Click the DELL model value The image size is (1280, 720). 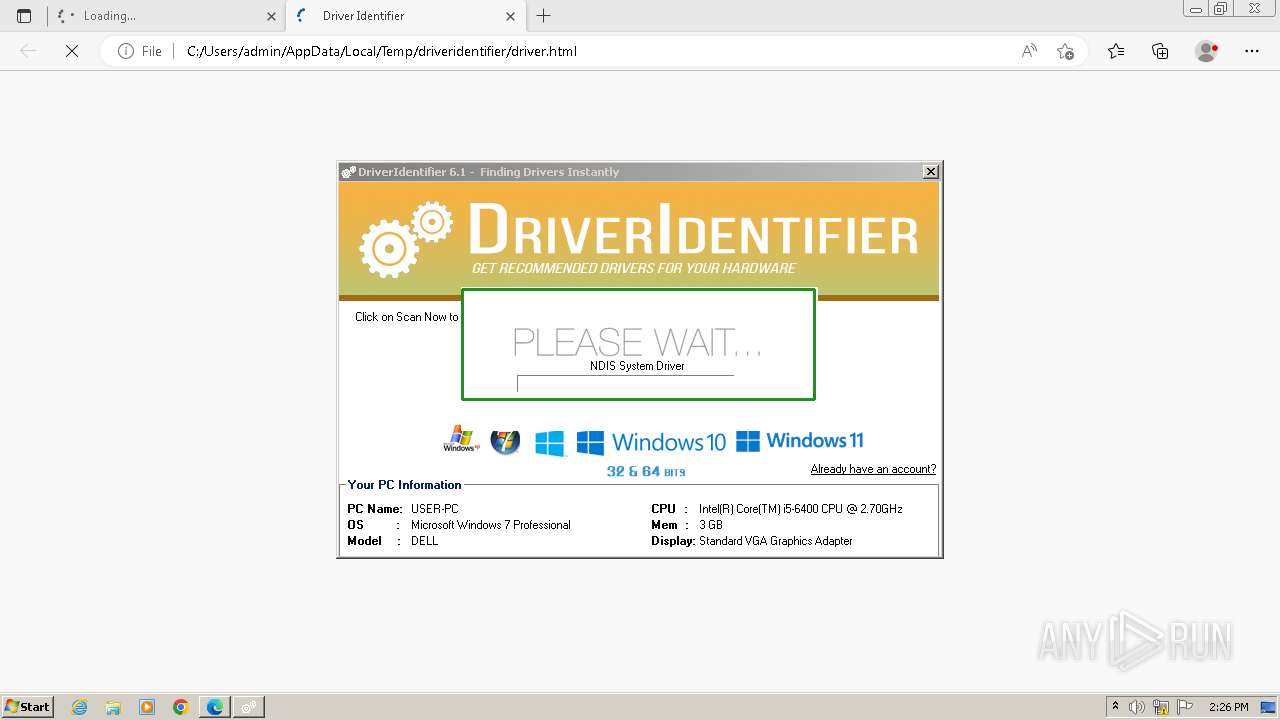pyautogui.click(x=424, y=541)
